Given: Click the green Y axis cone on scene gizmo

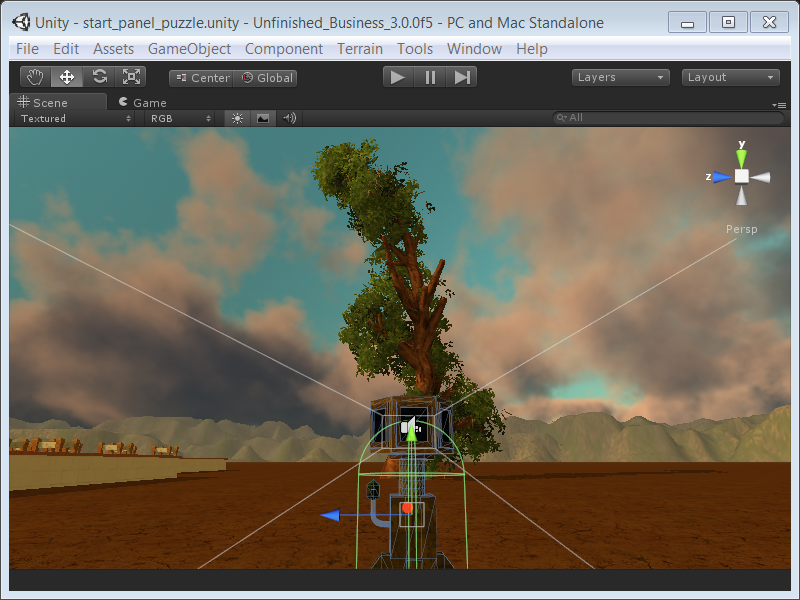Looking at the screenshot, I should pos(741,153).
